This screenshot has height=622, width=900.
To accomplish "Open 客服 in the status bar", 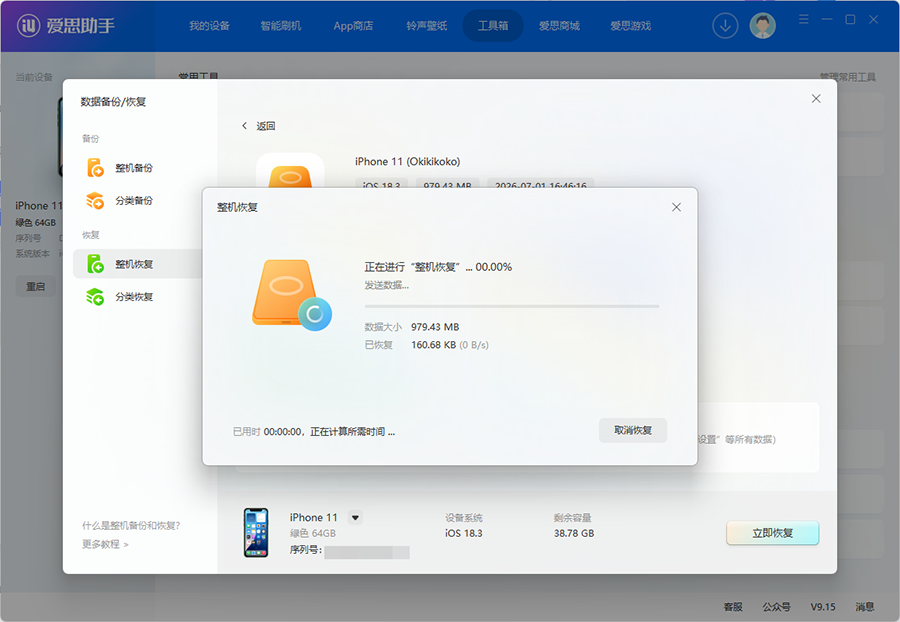I will tap(733, 607).
